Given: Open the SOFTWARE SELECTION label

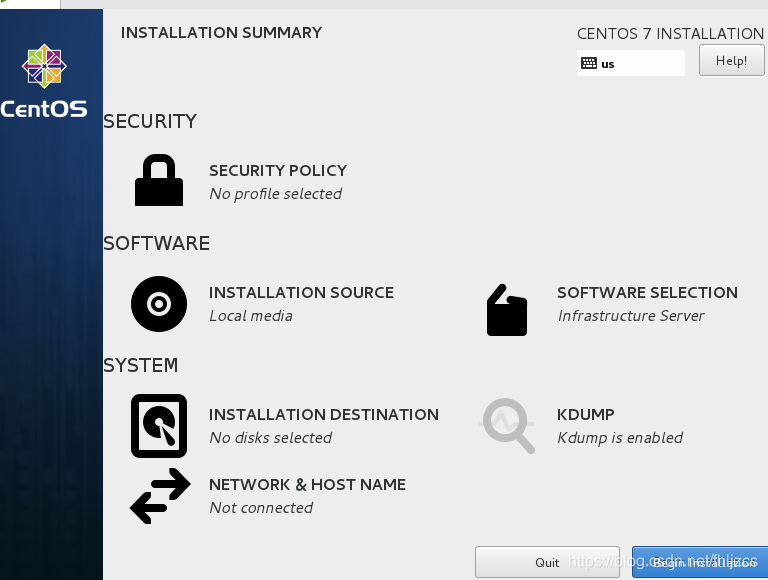Looking at the screenshot, I should 648,292.
